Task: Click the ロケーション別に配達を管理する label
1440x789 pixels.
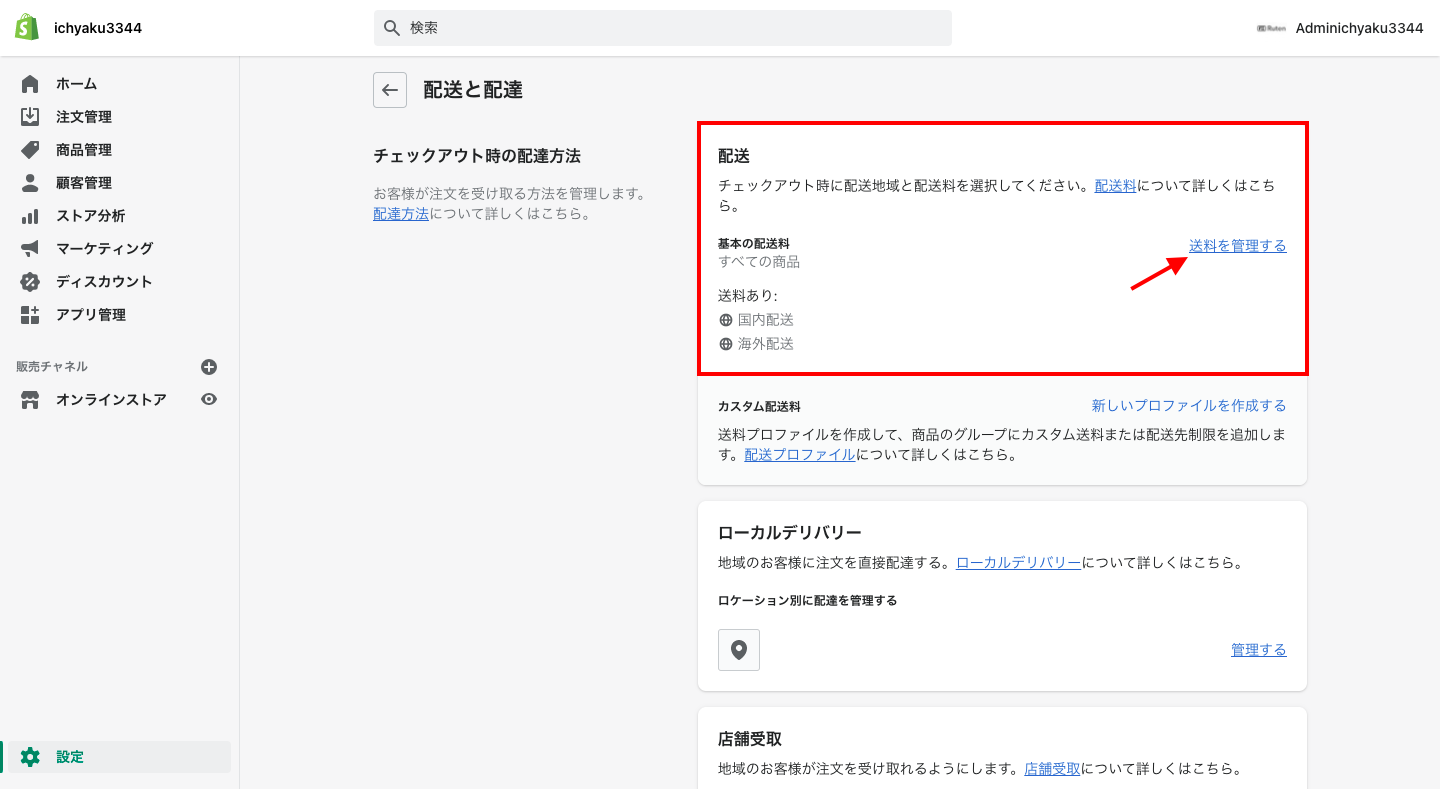Action: click(x=808, y=601)
